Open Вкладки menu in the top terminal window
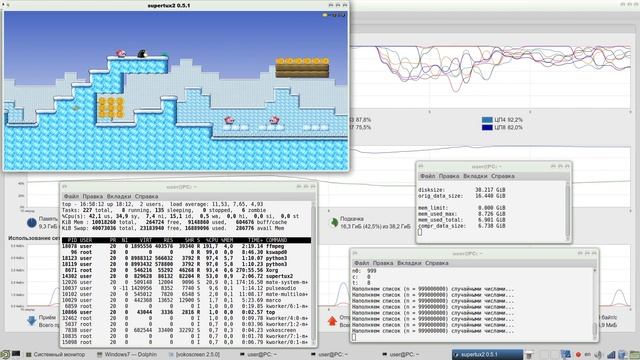The height and width of the screenshot is (360, 640). [x=119, y=196]
